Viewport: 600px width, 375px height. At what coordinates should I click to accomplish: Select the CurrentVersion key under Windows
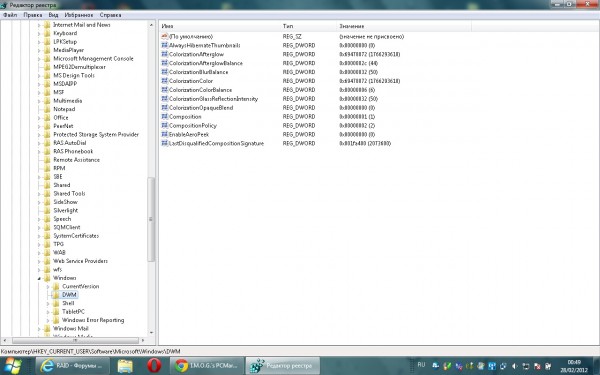click(x=80, y=286)
